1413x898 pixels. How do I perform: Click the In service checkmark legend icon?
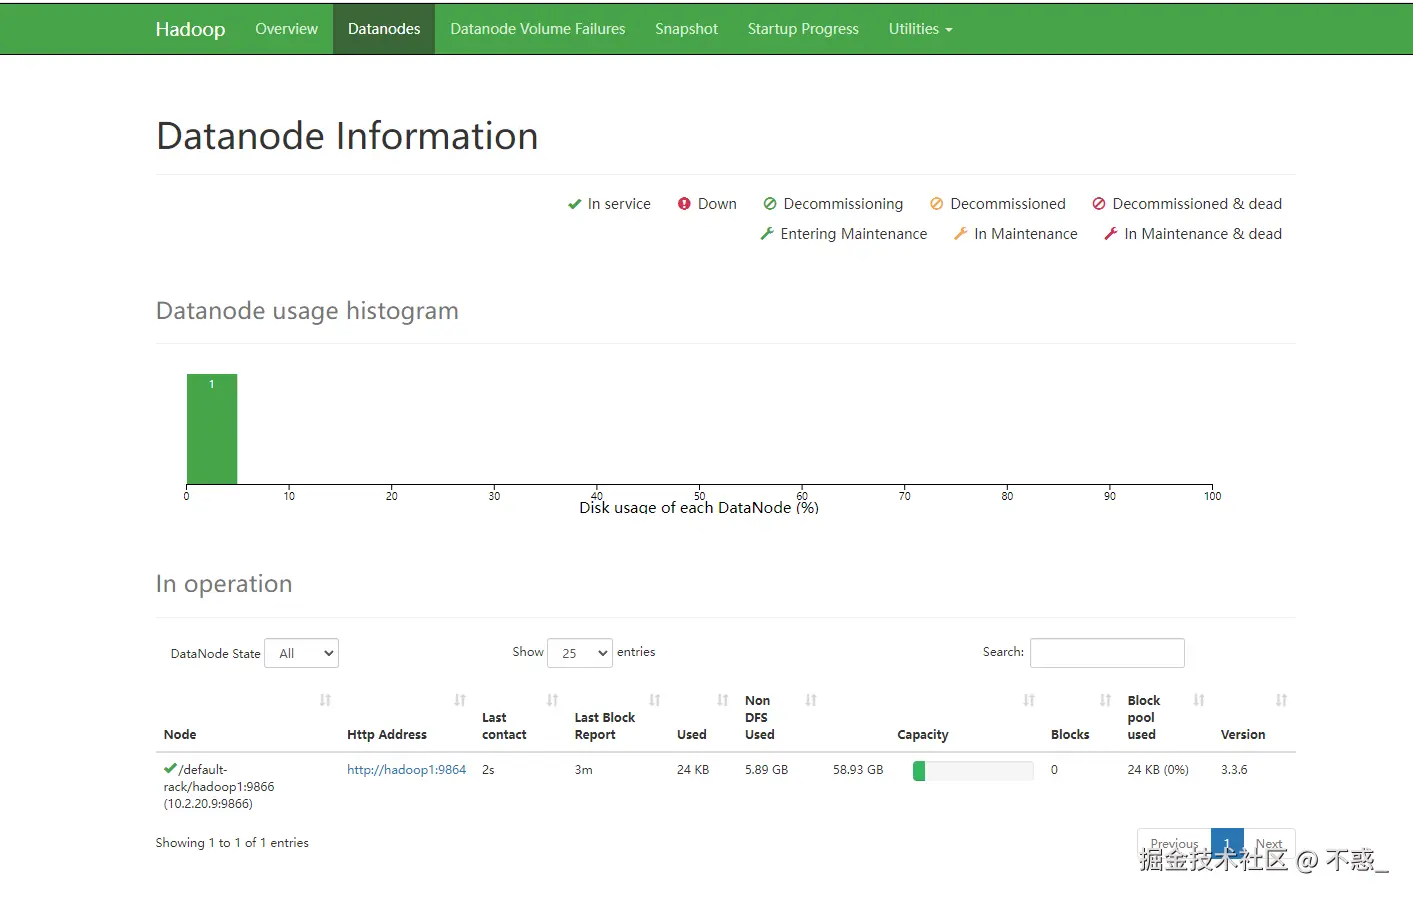coord(574,204)
